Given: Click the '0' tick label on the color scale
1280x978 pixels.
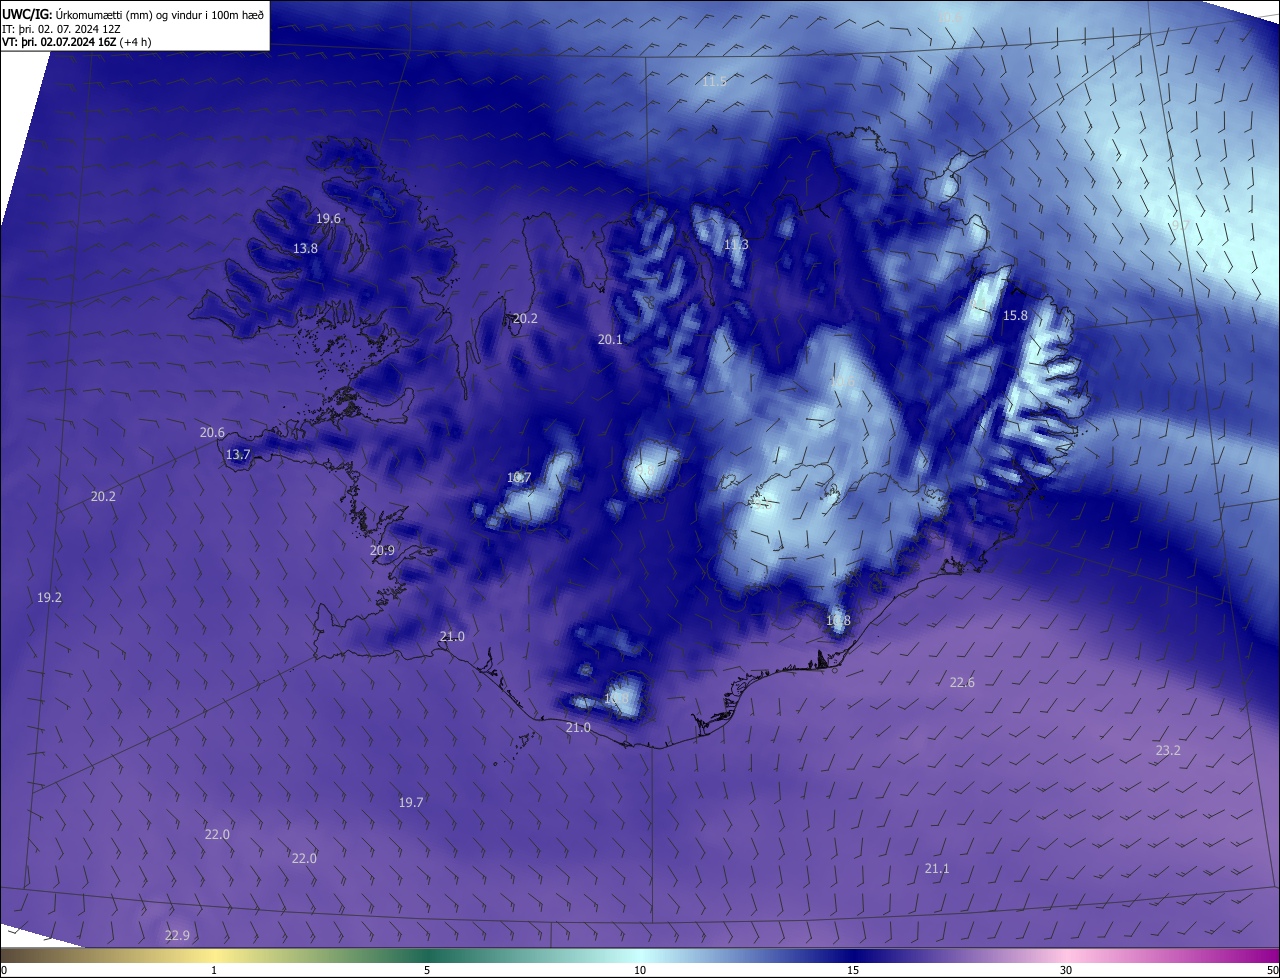Looking at the screenshot, I should tap(4, 970).
